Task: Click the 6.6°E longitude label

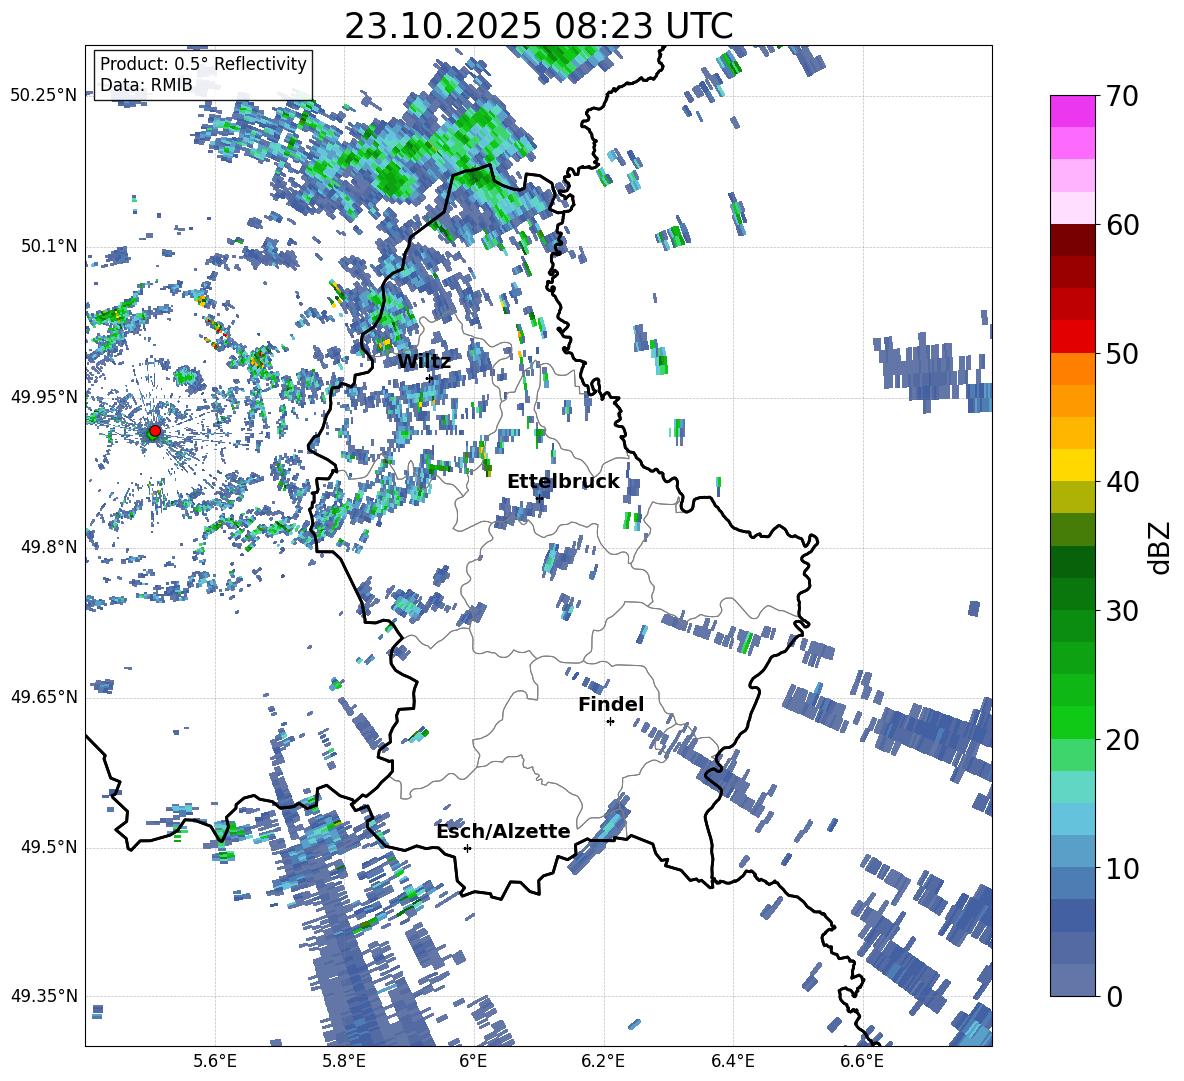Action: 862,1061
